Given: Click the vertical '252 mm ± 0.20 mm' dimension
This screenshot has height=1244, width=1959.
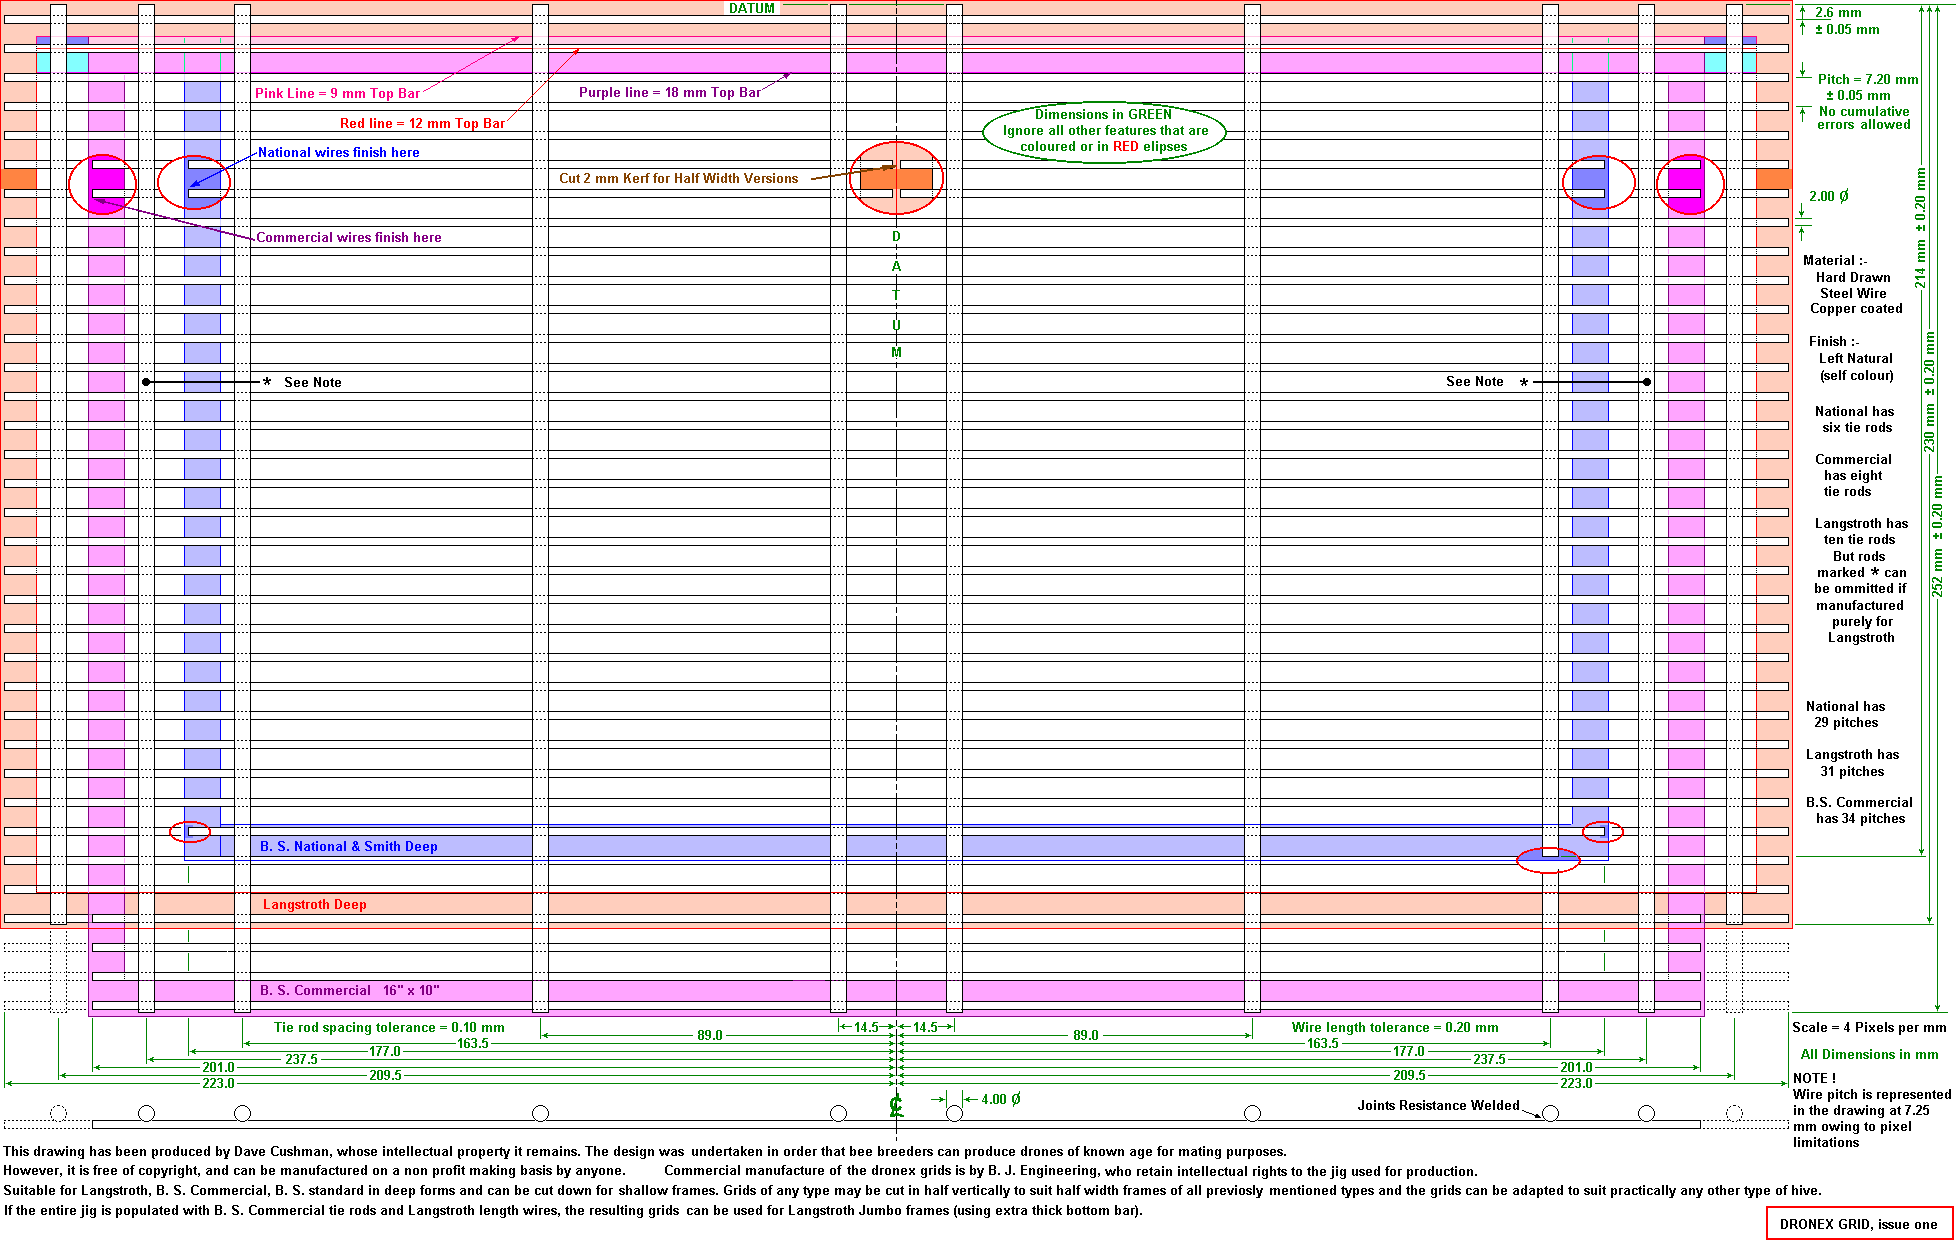Looking at the screenshot, I should coord(1938,537).
